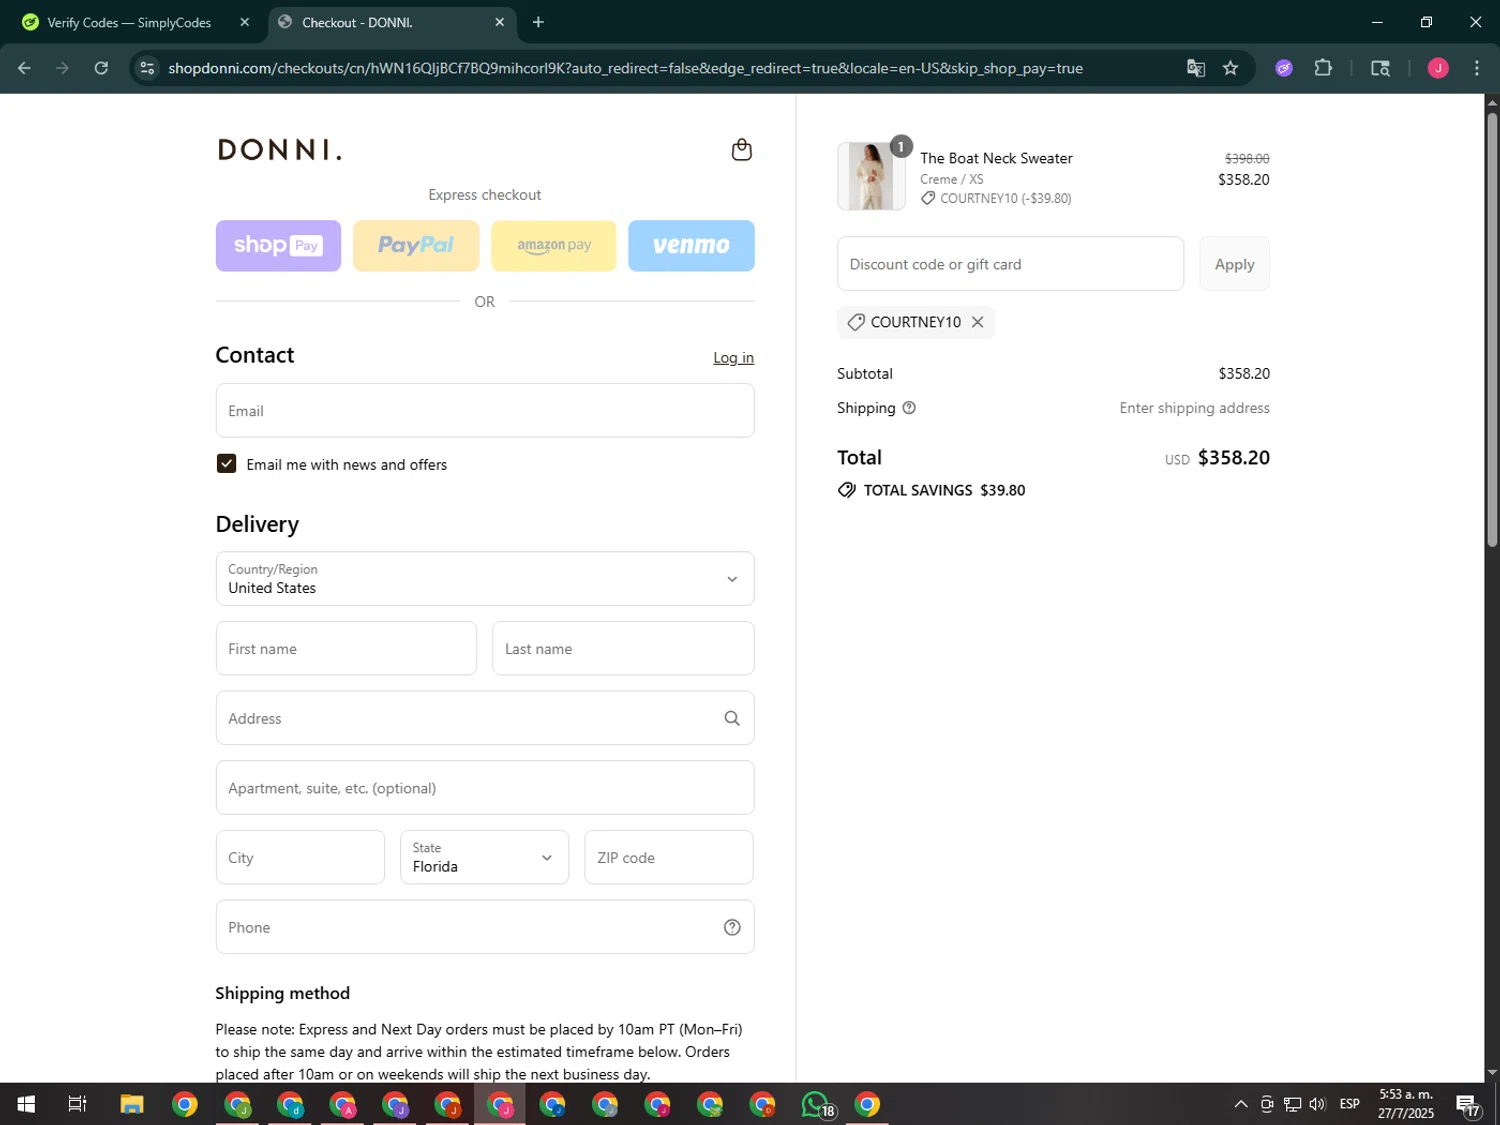
Task: Focus the Last name field
Action: (x=623, y=649)
